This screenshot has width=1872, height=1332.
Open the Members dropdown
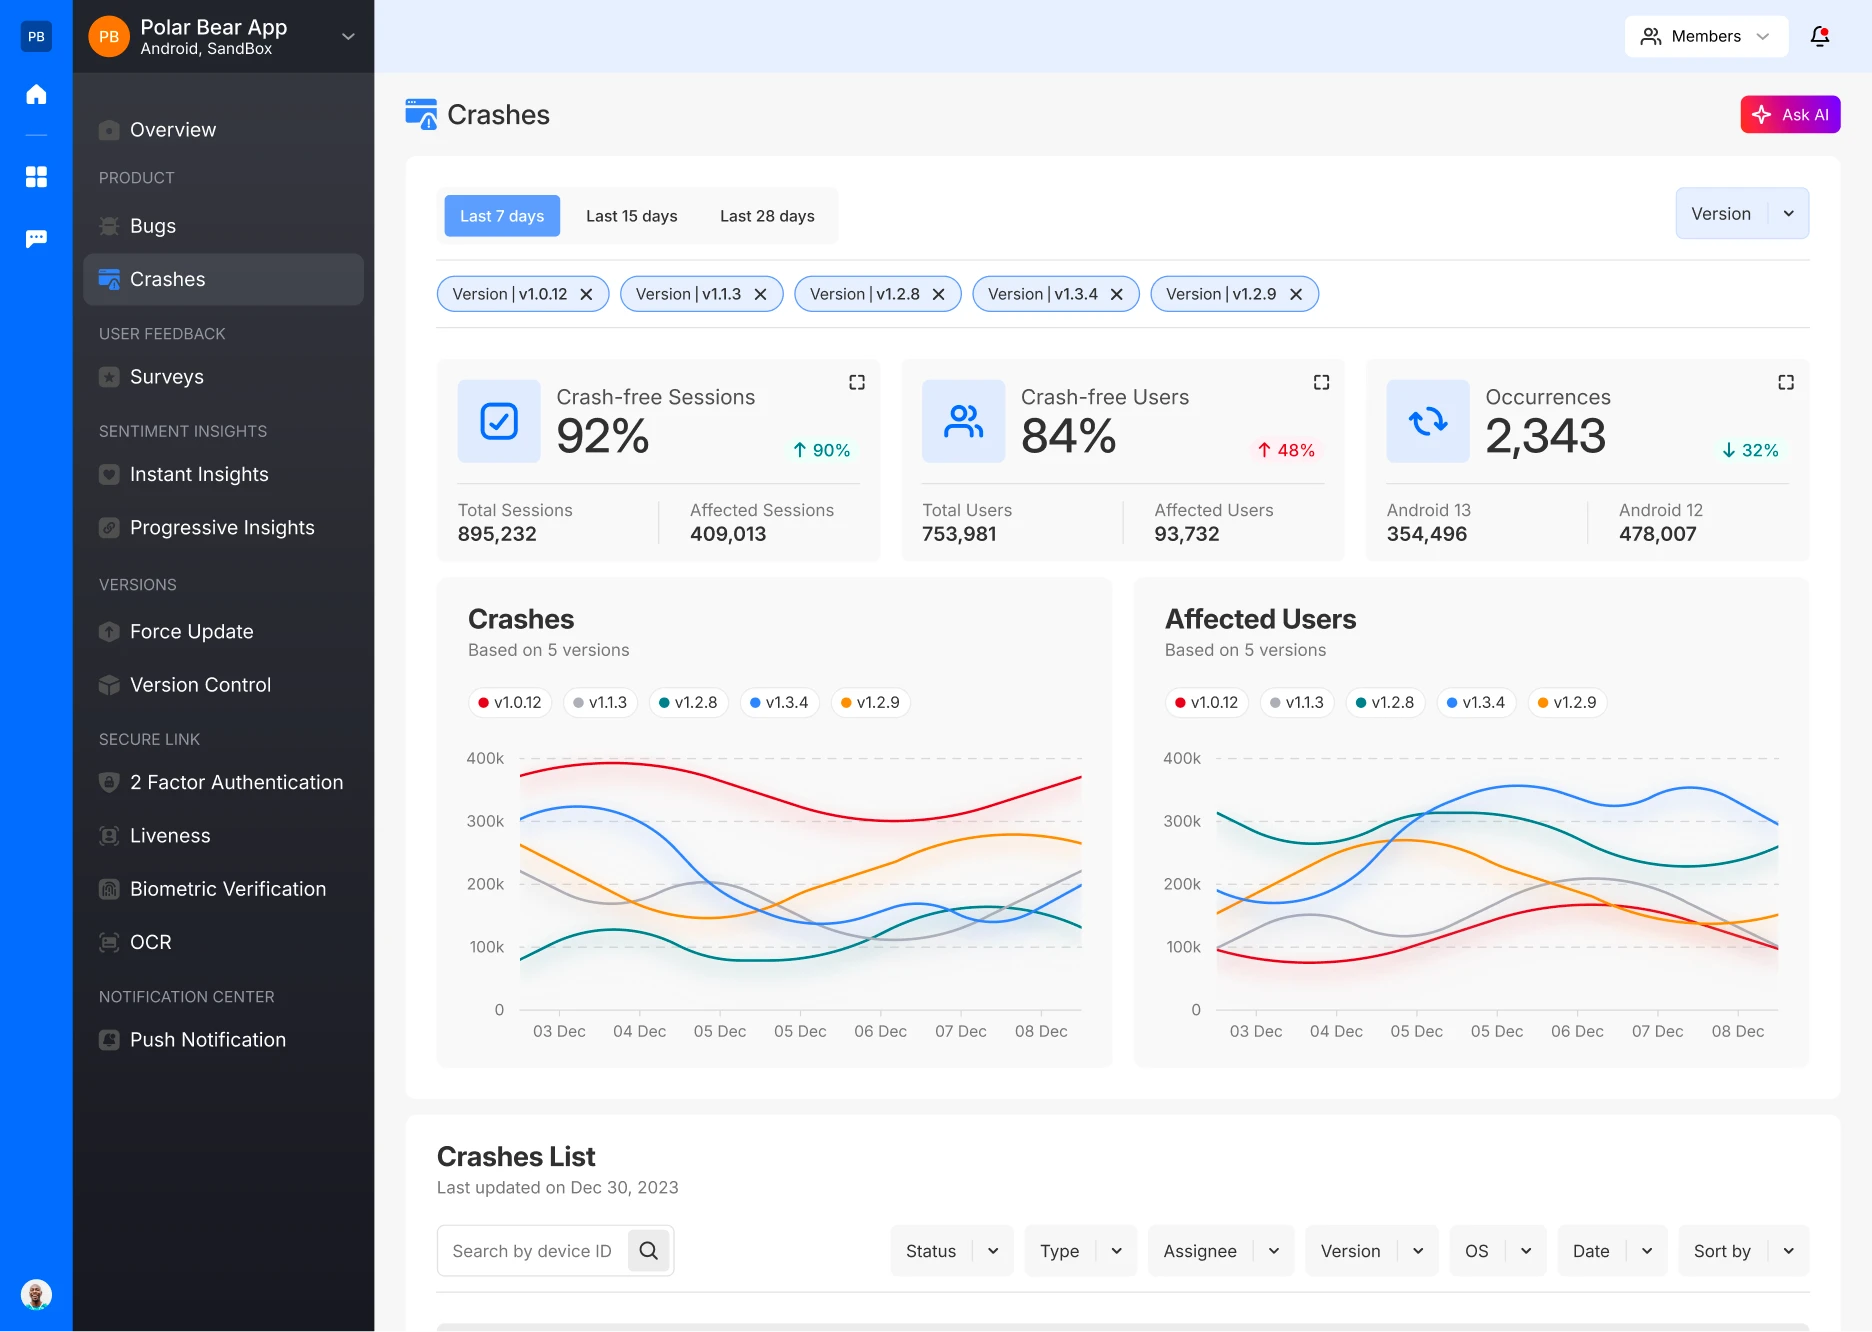(1705, 37)
